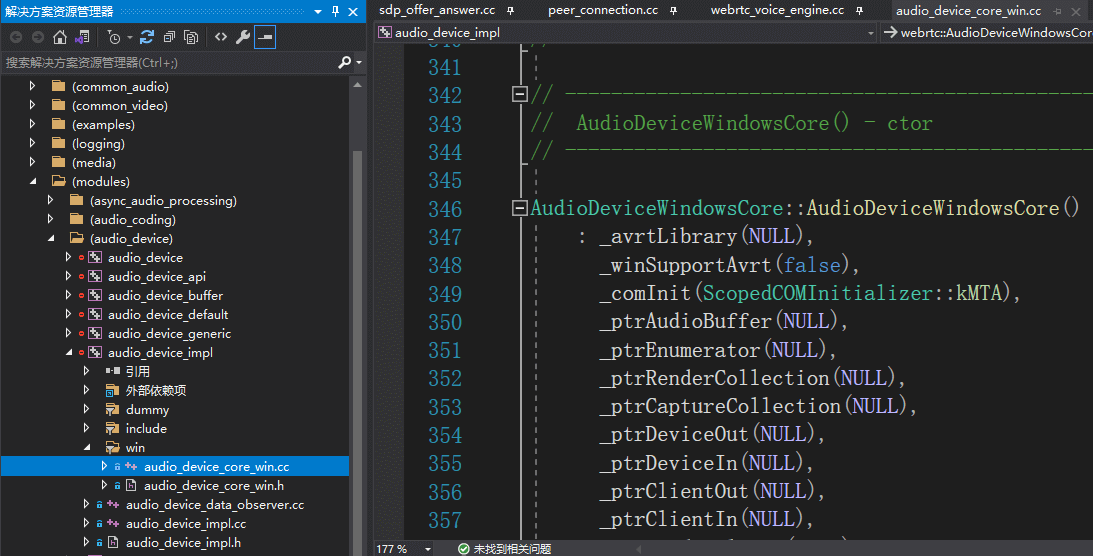Click the view code angle brackets icon

tap(221, 37)
